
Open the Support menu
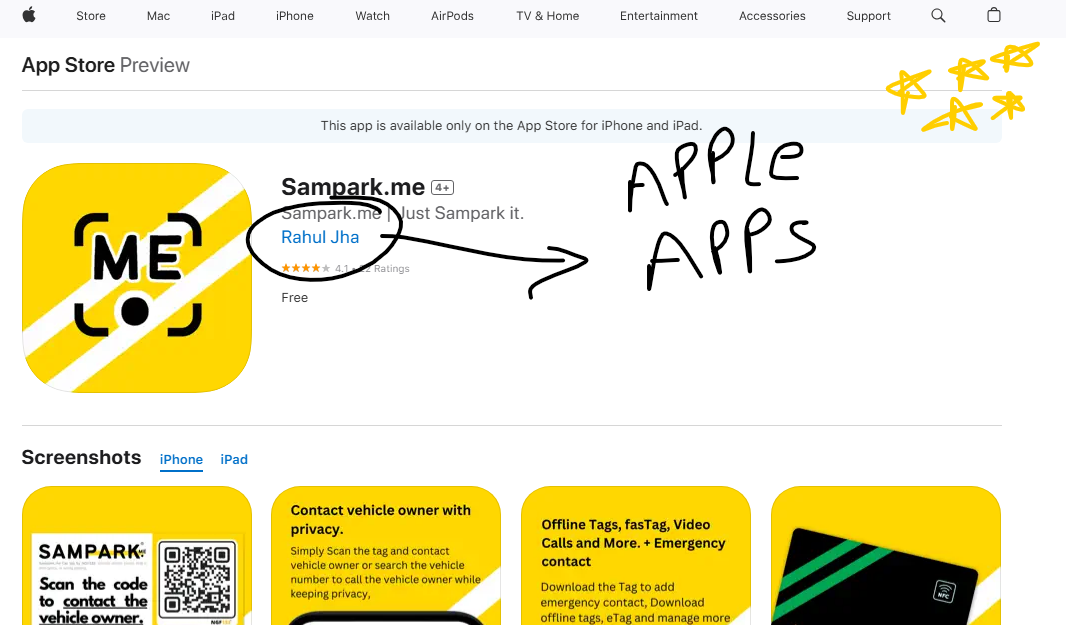pyautogui.click(x=869, y=16)
